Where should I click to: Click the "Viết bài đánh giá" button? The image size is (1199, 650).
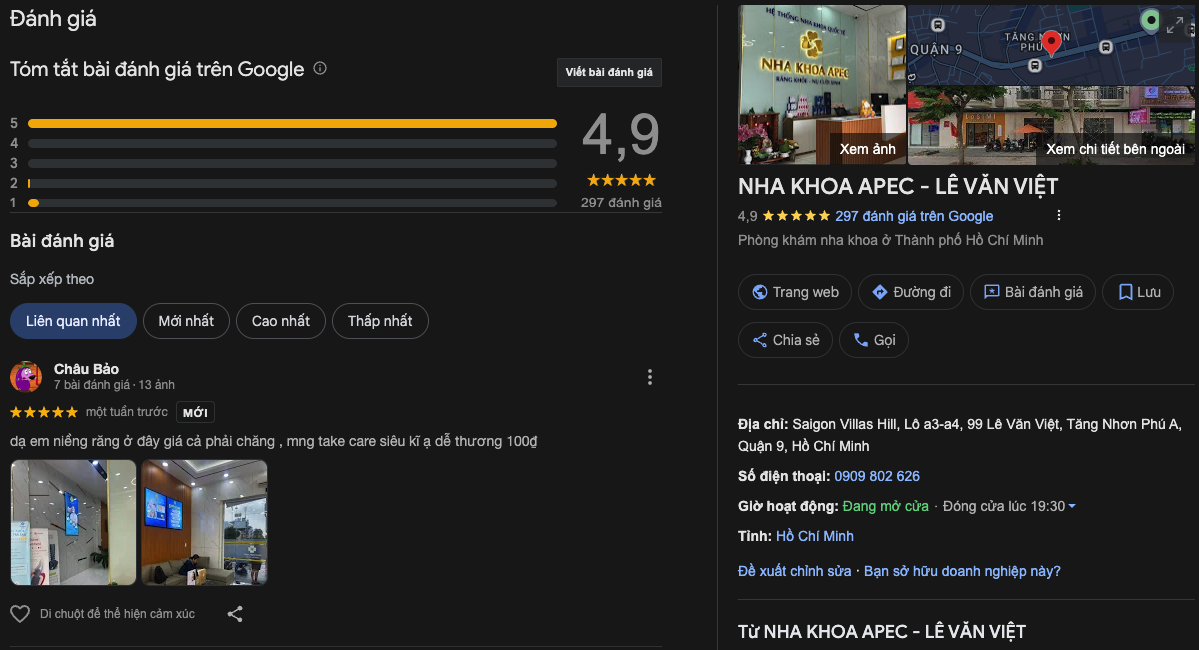pyautogui.click(x=609, y=72)
